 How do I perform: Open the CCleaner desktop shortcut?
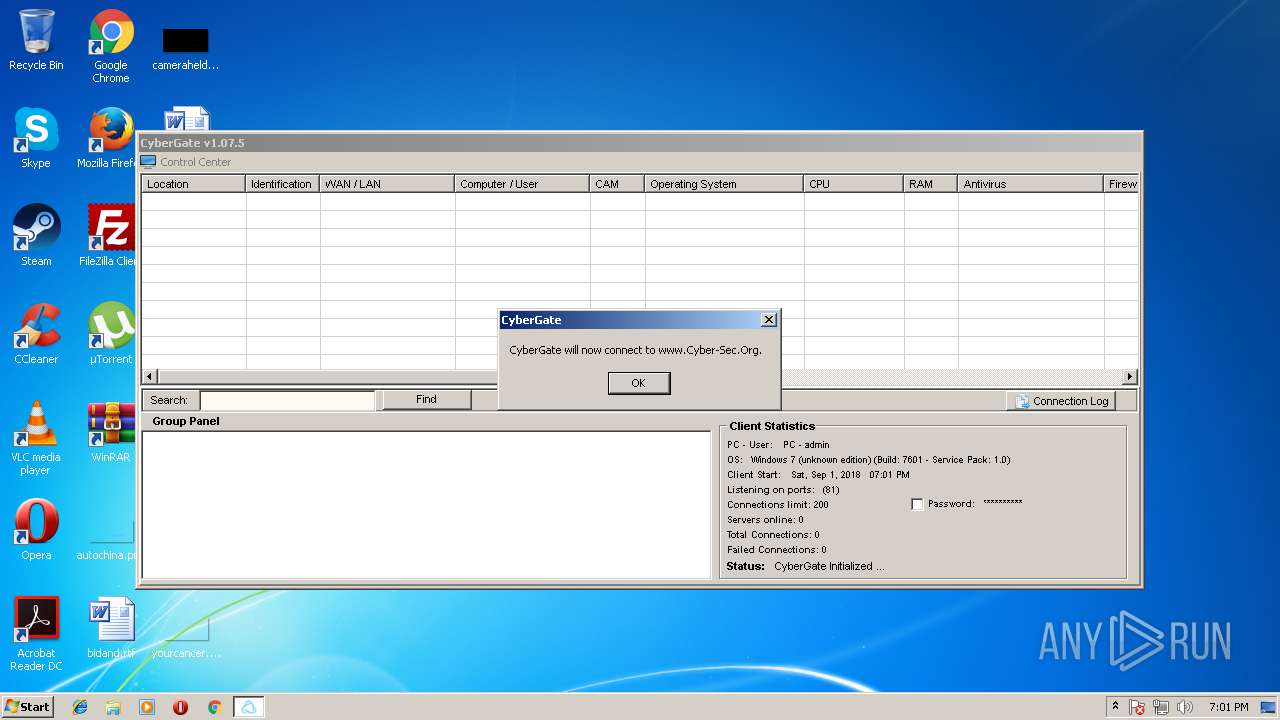[x=36, y=334]
